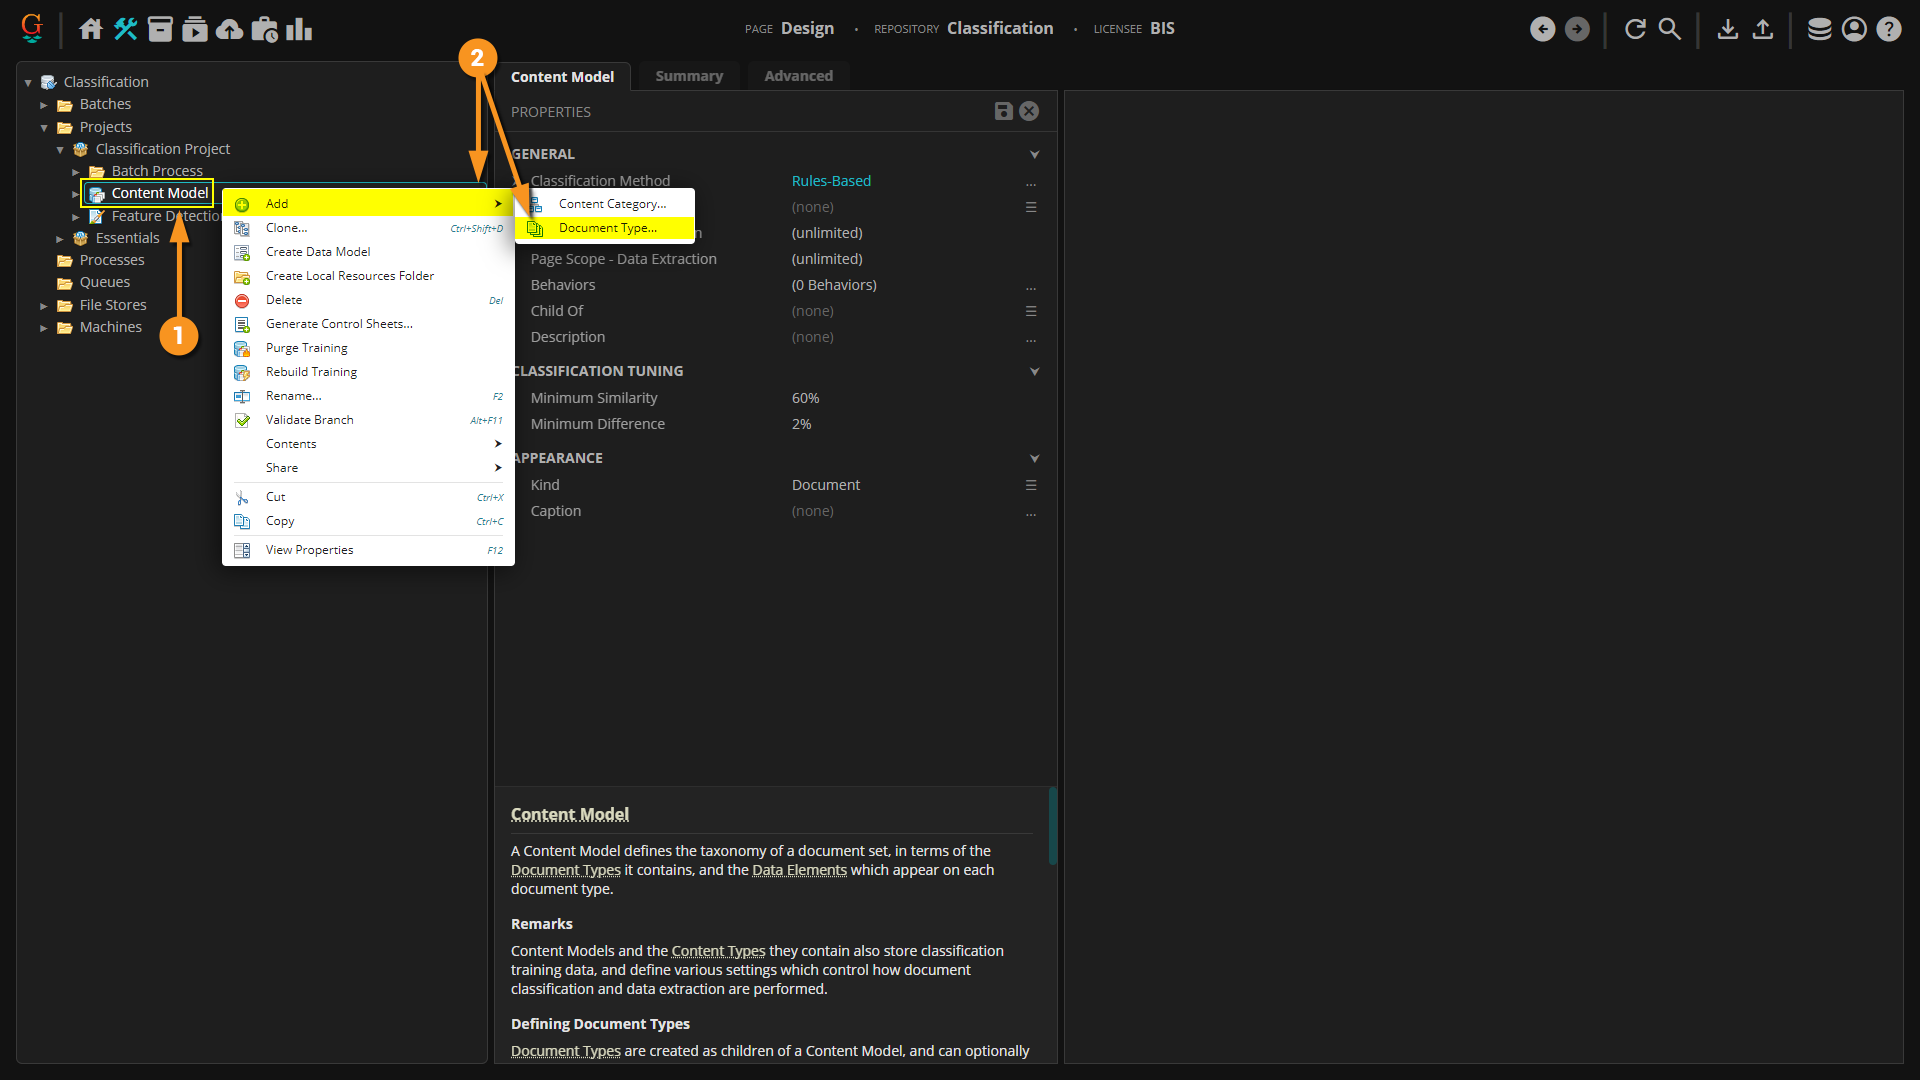Select Document Type from Add submenu

(607, 228)
